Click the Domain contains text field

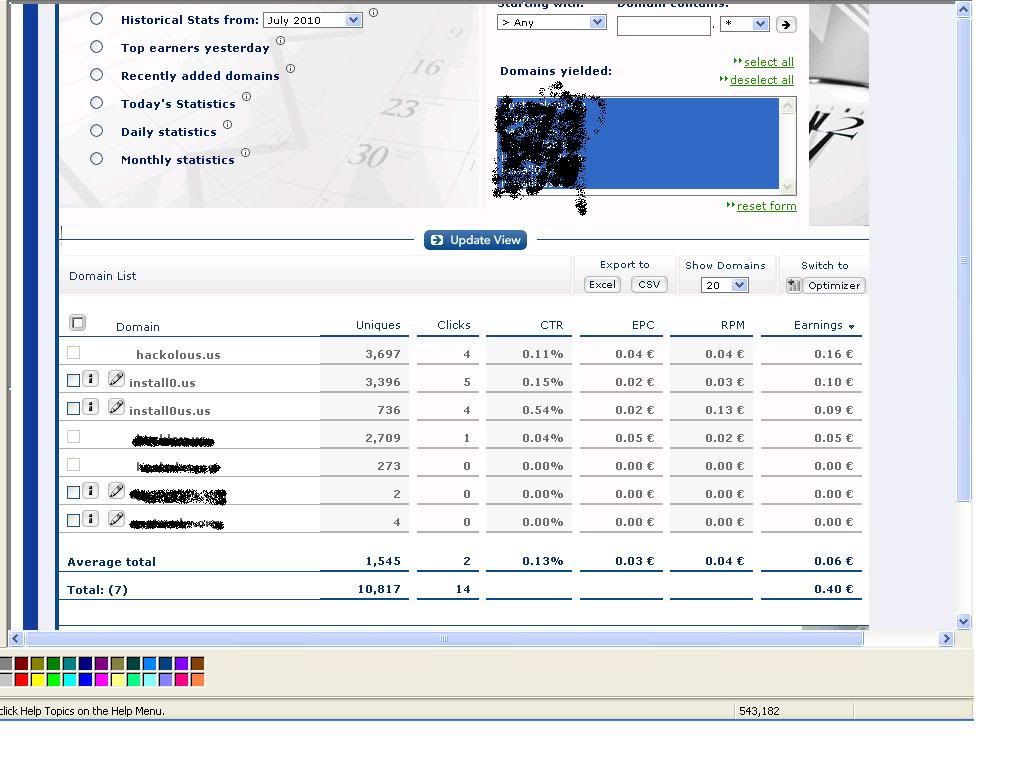pyautogui.click(x=663, y=26)
